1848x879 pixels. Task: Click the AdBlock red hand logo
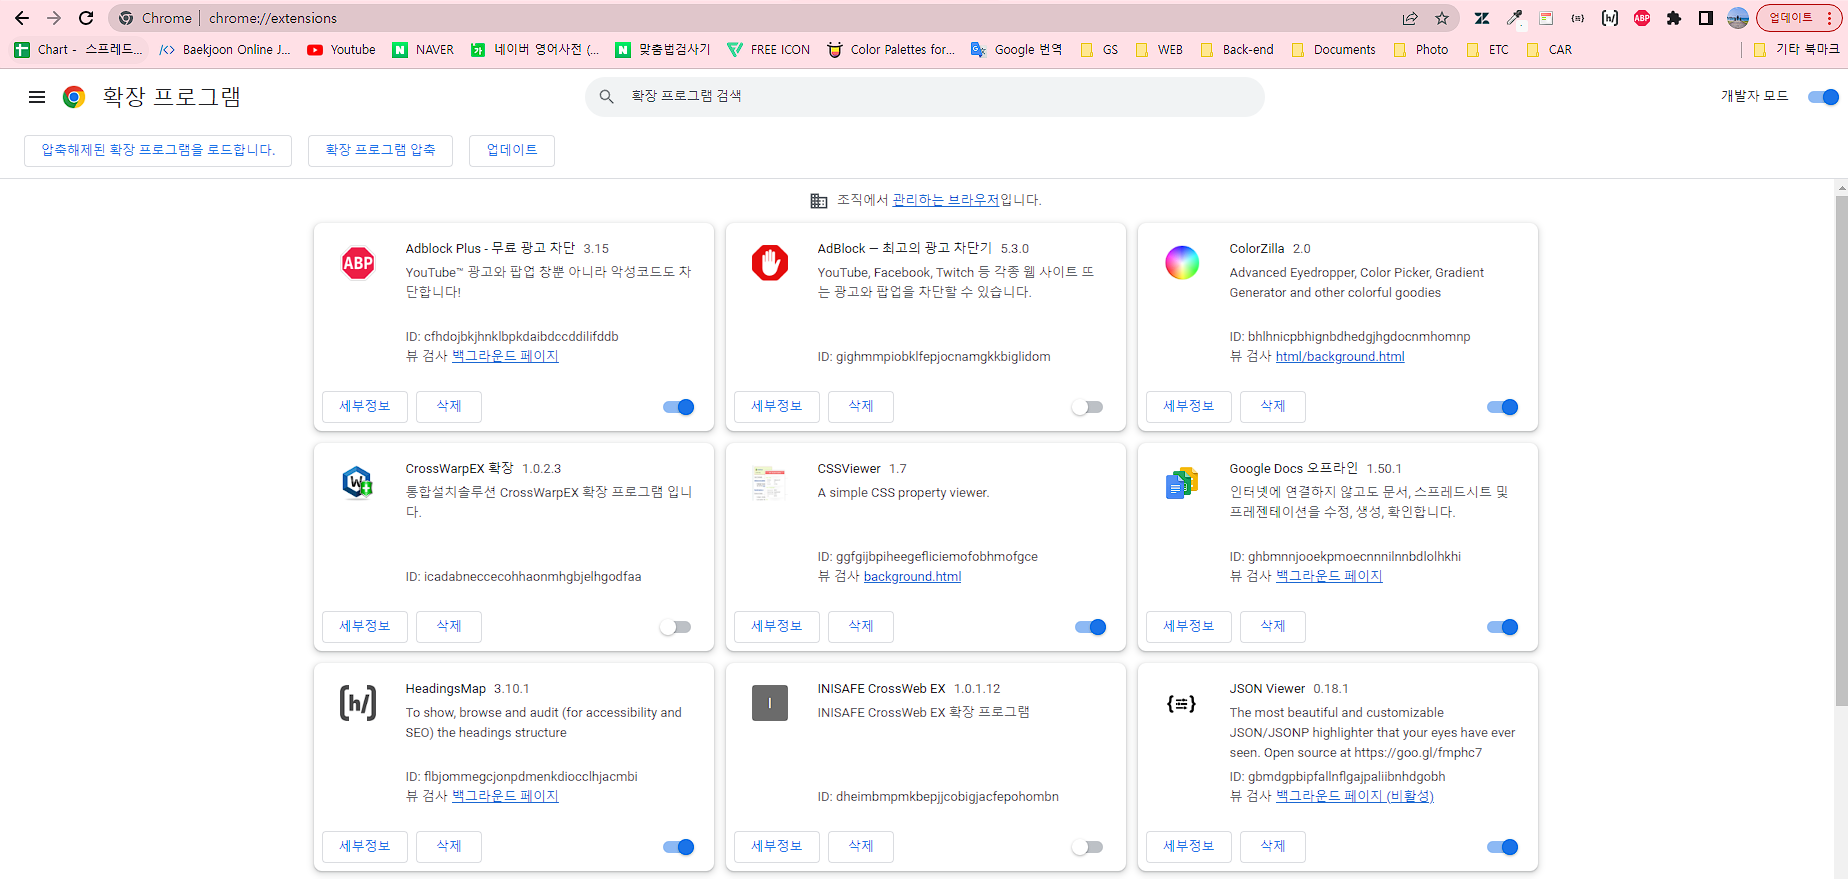pos(770,263)
